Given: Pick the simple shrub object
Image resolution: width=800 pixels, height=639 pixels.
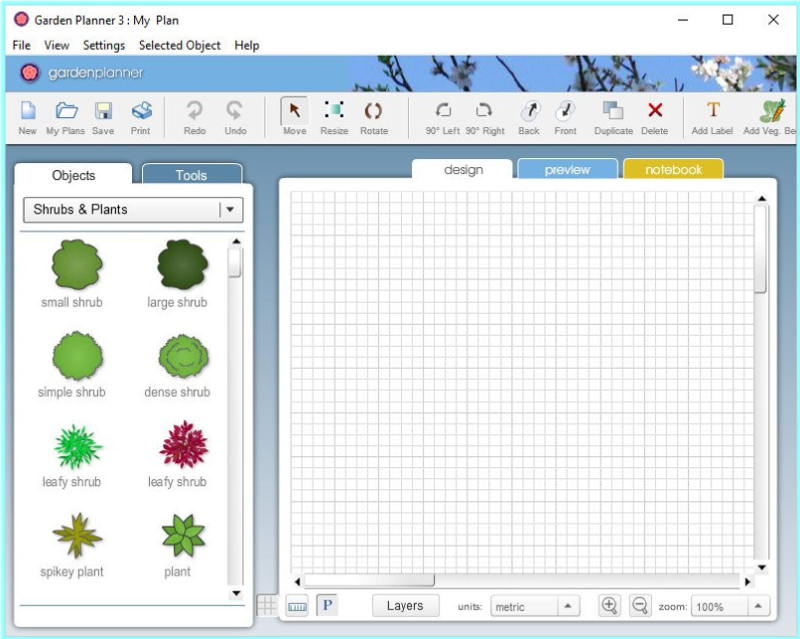Looking at the screenshot, I should pyautogui.click(x=77, y=356).
